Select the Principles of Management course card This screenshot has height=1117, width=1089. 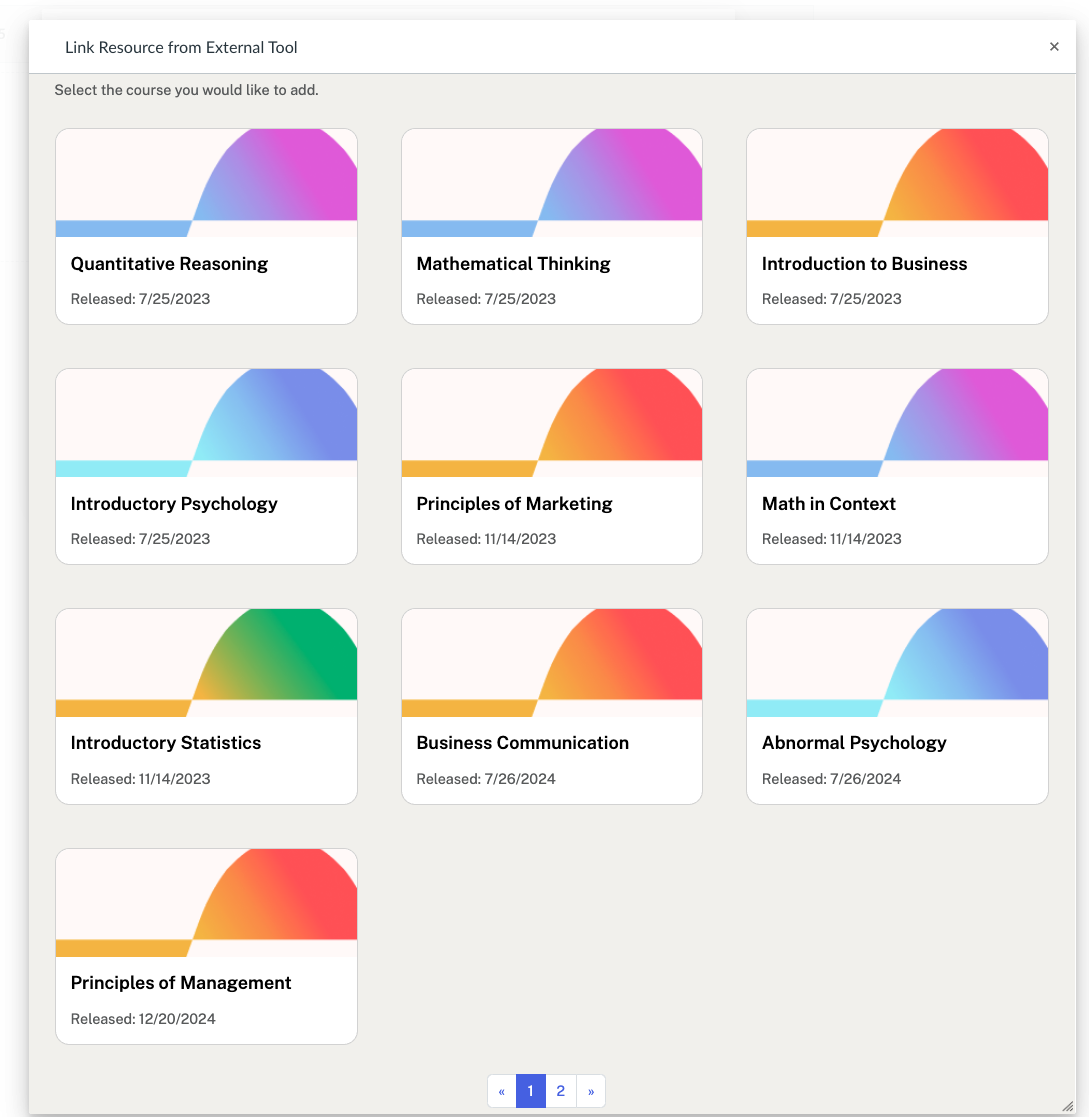click(206, 945)
